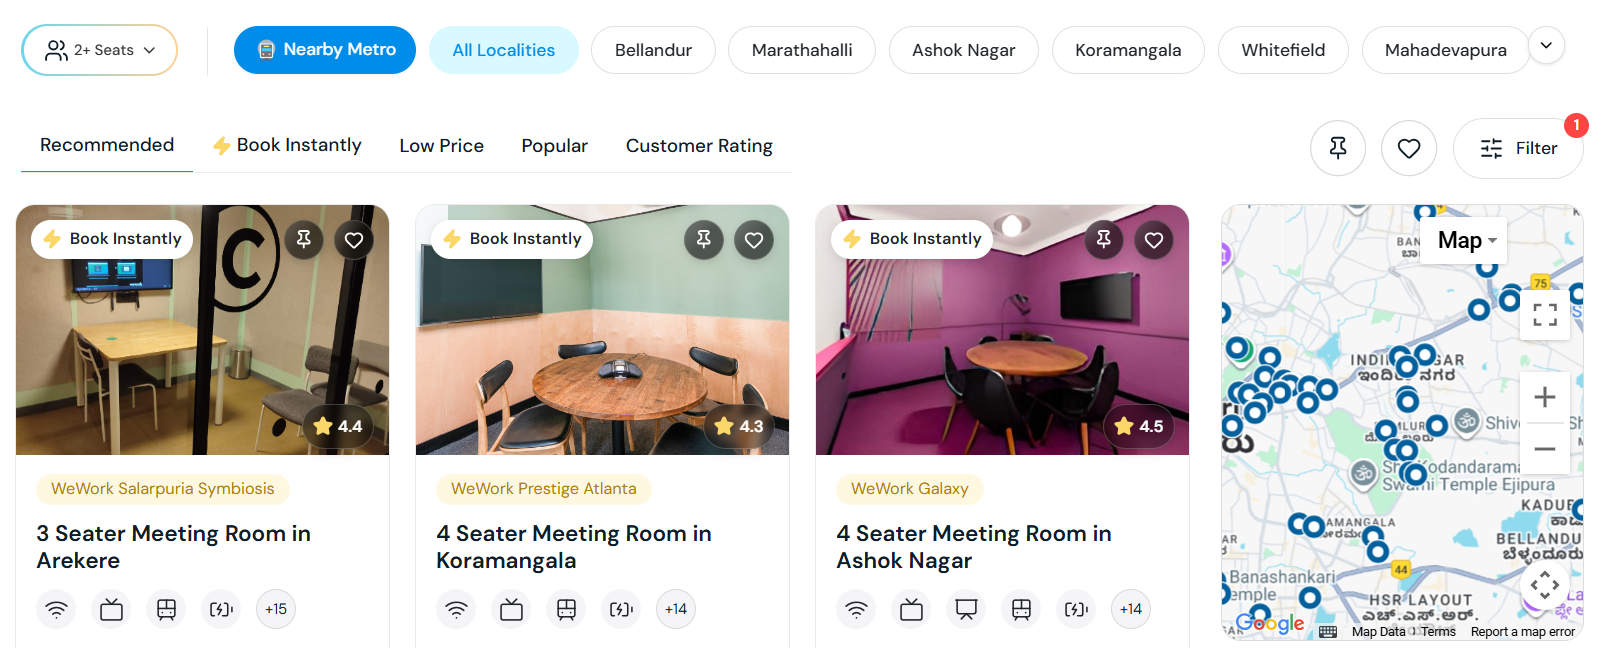Viewport: 1622px width, 648px height.
Task: Open saved favorites heart button in toolbar
Action: [x=1409, y=149]
